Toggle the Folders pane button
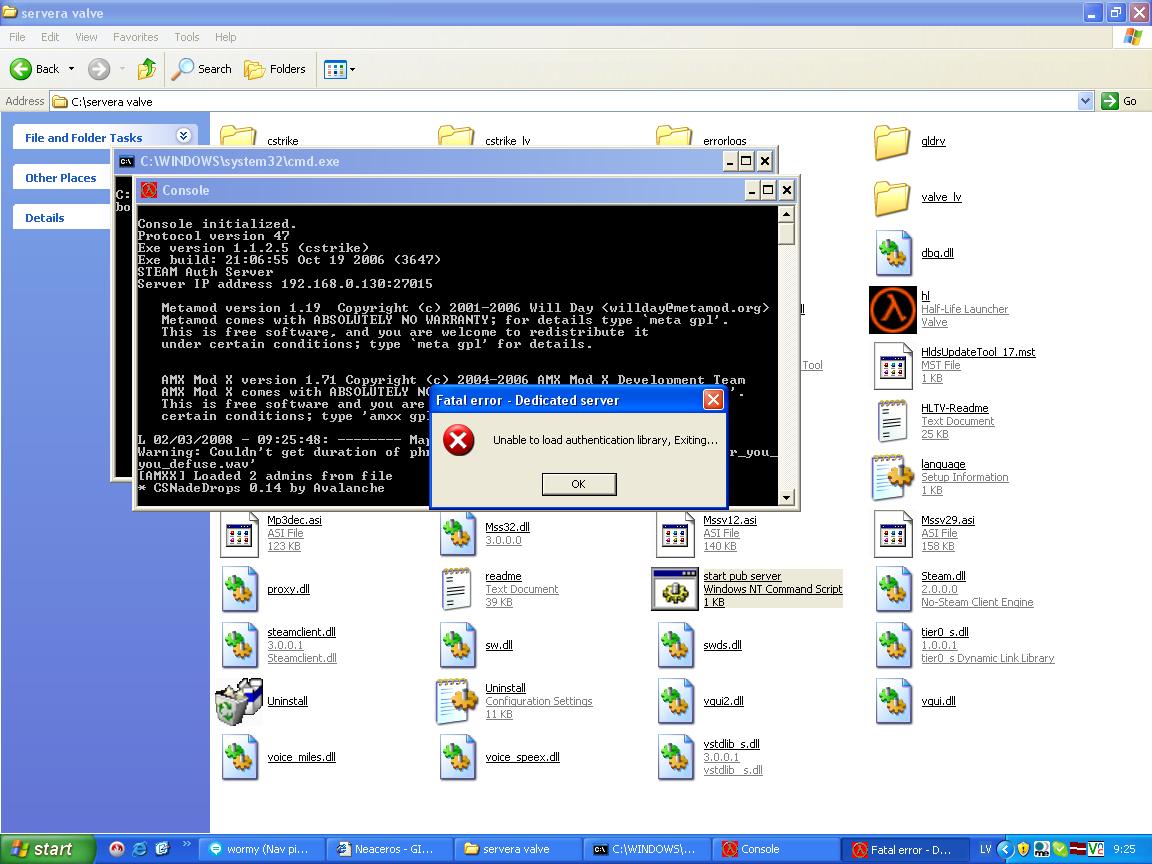Viewport: 1152px width, 864px height. (x=275, y=69)
